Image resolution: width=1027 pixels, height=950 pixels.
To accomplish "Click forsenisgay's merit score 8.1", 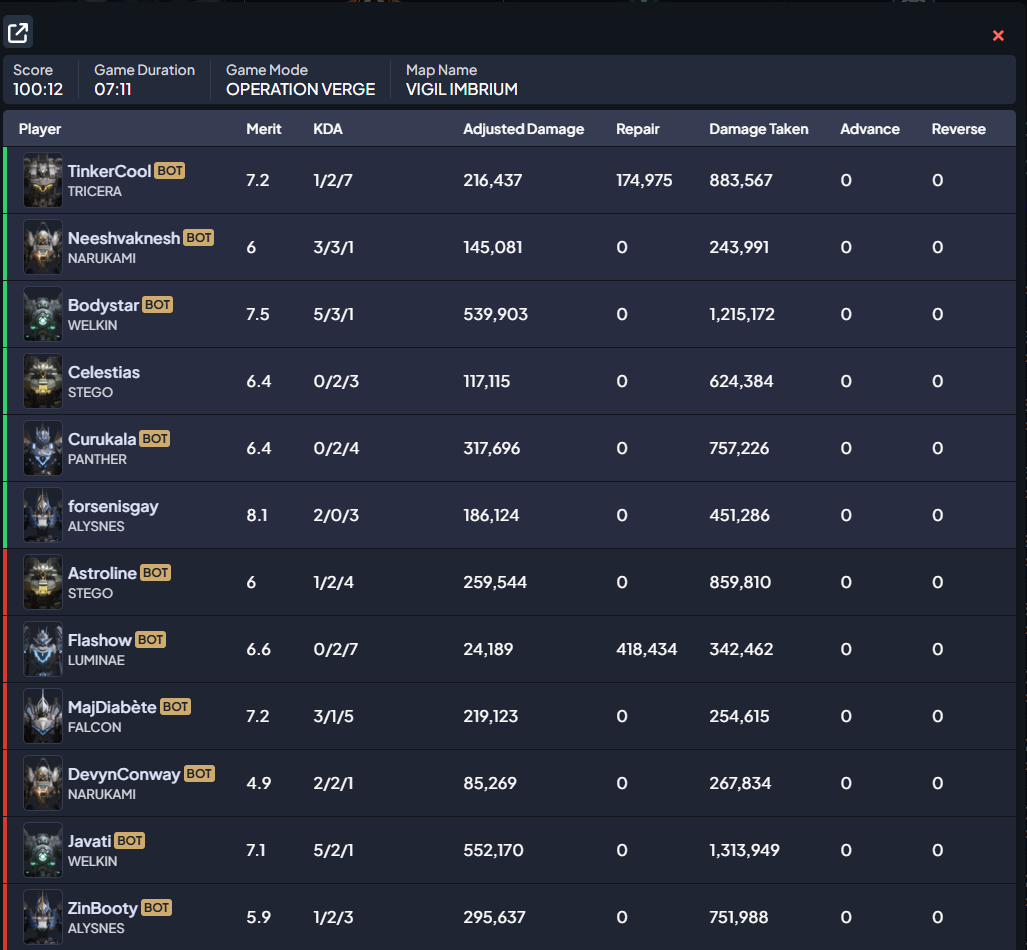I will (x=257, y=516).
